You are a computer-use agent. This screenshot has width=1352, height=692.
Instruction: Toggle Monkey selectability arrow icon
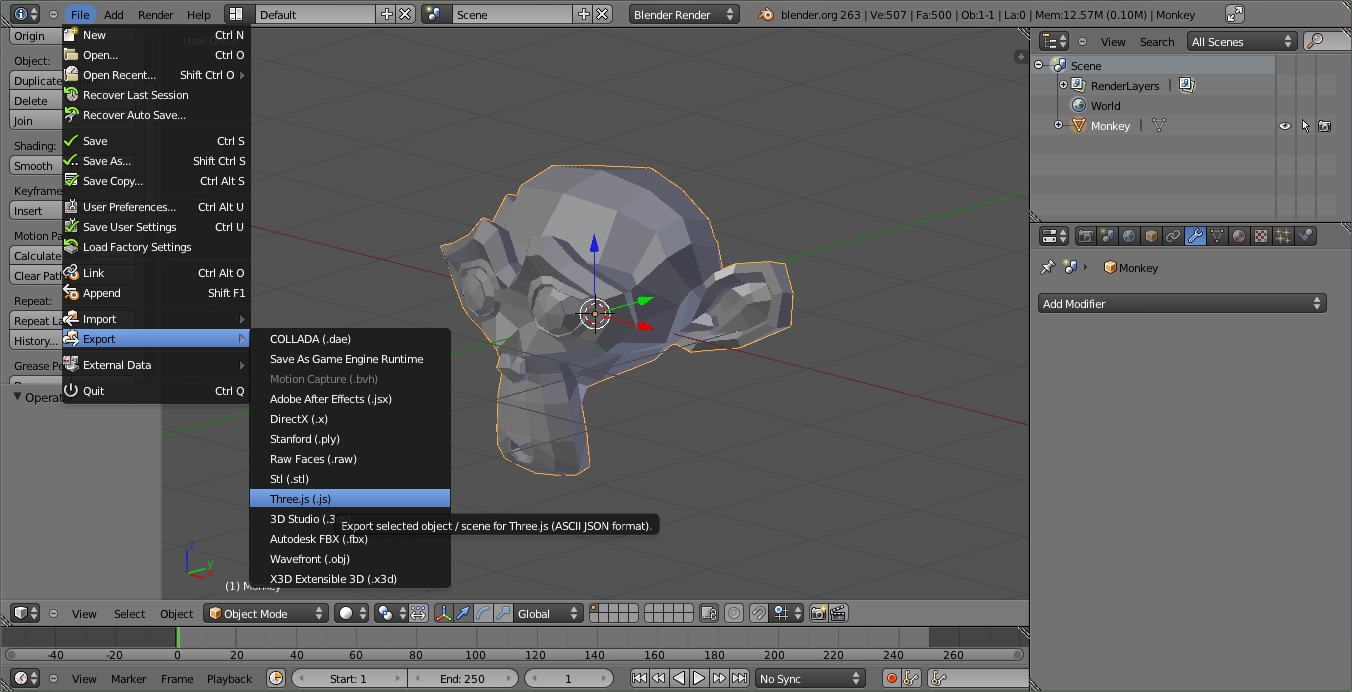(1305, 126)
